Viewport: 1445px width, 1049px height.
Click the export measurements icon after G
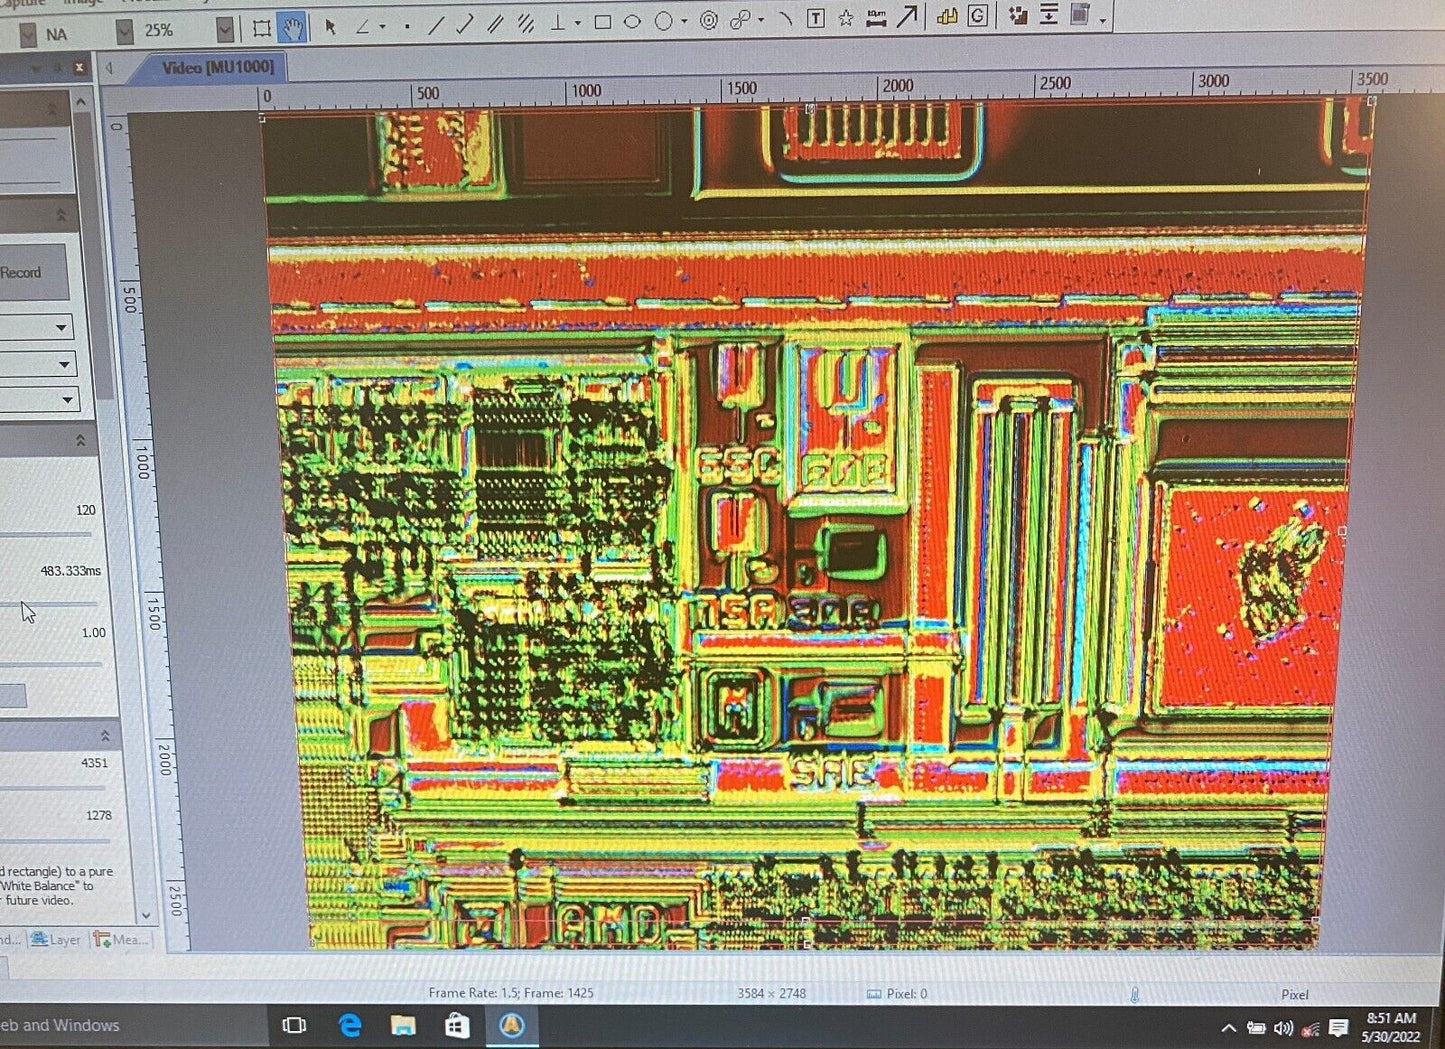click(x=1018, y=15)
